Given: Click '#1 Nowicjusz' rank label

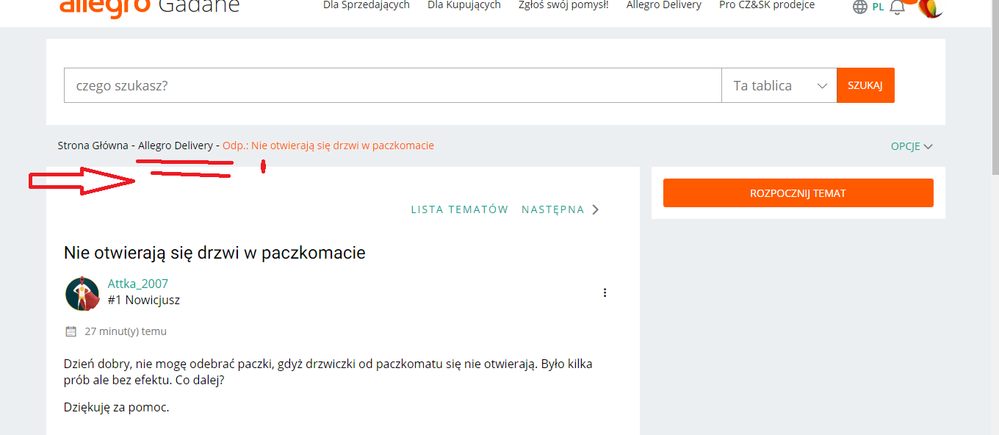Looking at the screenshot, I should (x=143, y=300).
